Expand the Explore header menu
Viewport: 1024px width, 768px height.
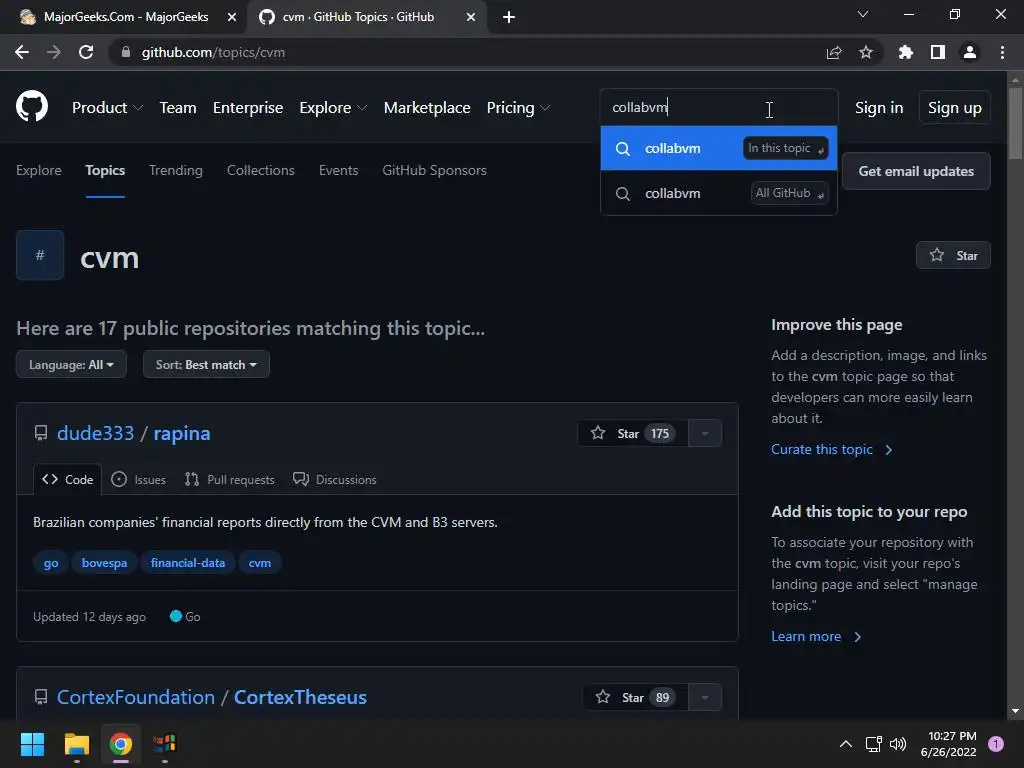tap(333, 107)
